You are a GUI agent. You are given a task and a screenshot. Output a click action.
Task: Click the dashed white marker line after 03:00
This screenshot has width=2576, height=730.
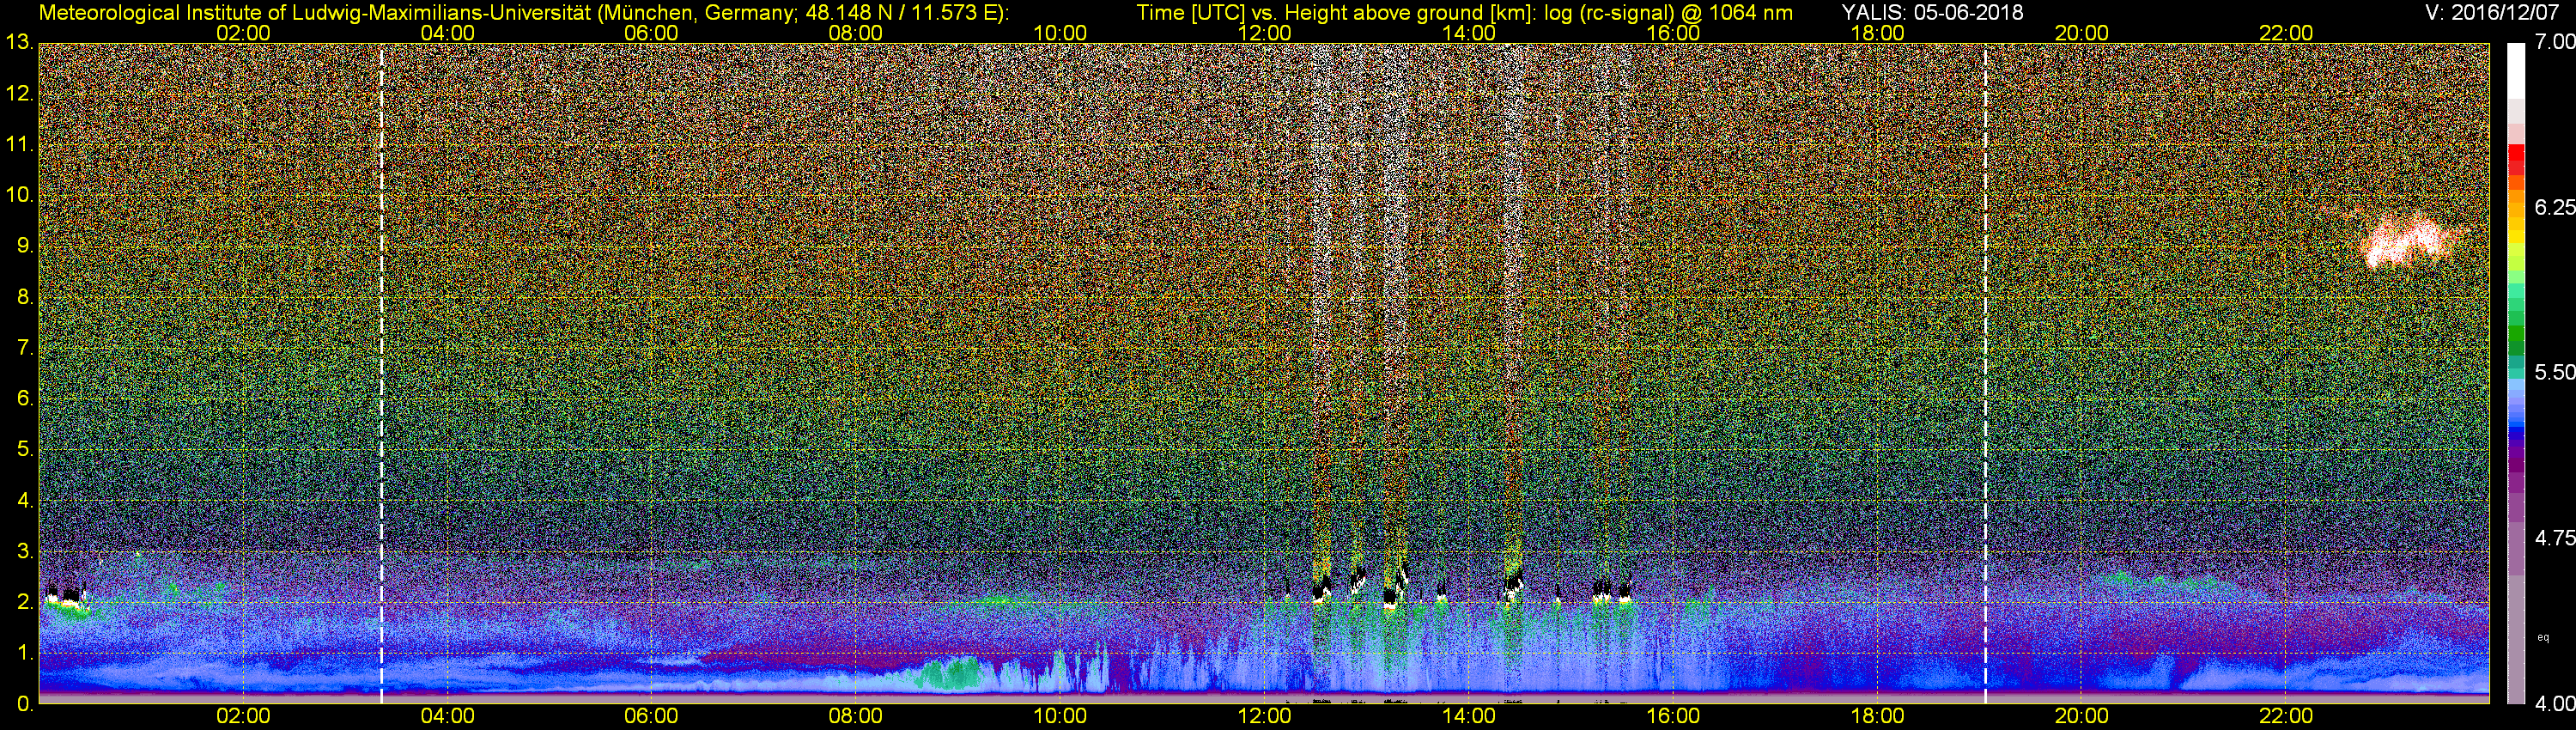[382, 373]
